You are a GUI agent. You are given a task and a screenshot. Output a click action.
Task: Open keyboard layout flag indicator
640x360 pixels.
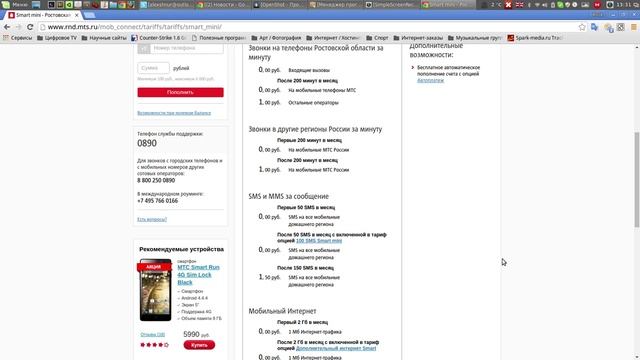[x=519, y=4]
